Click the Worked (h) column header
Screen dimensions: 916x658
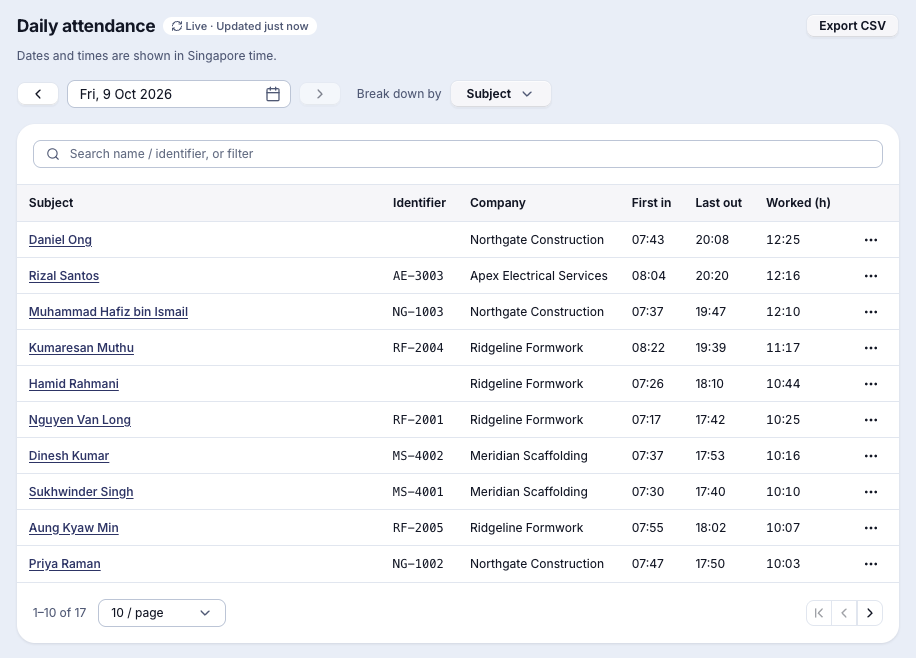[798, 203]
